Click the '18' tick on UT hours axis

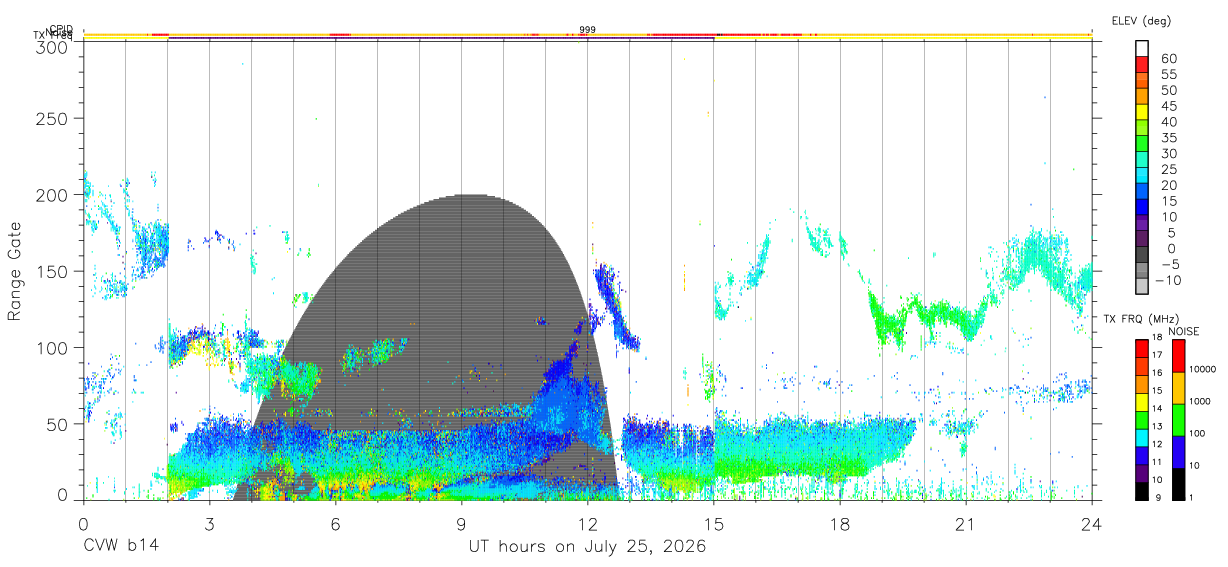coord(839,523)
